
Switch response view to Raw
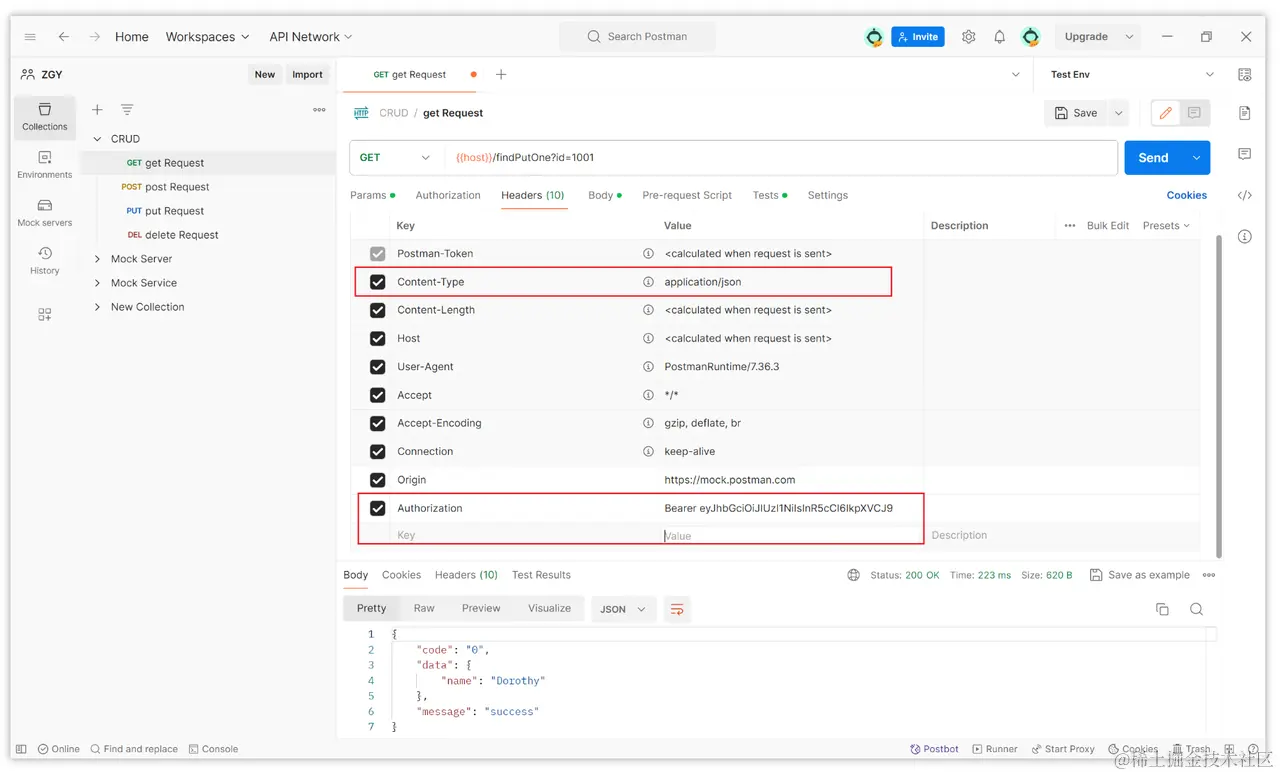[x=424, y=608]
